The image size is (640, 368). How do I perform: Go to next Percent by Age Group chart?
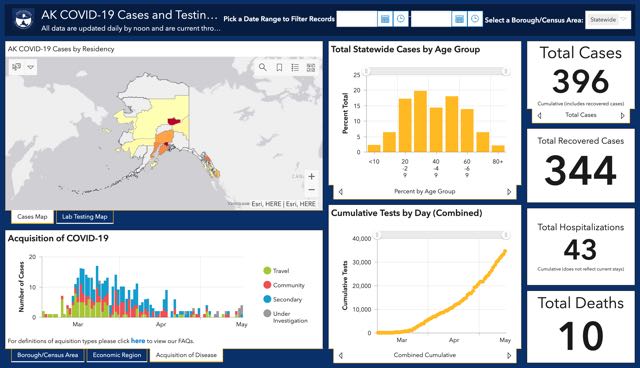point(509,191)
